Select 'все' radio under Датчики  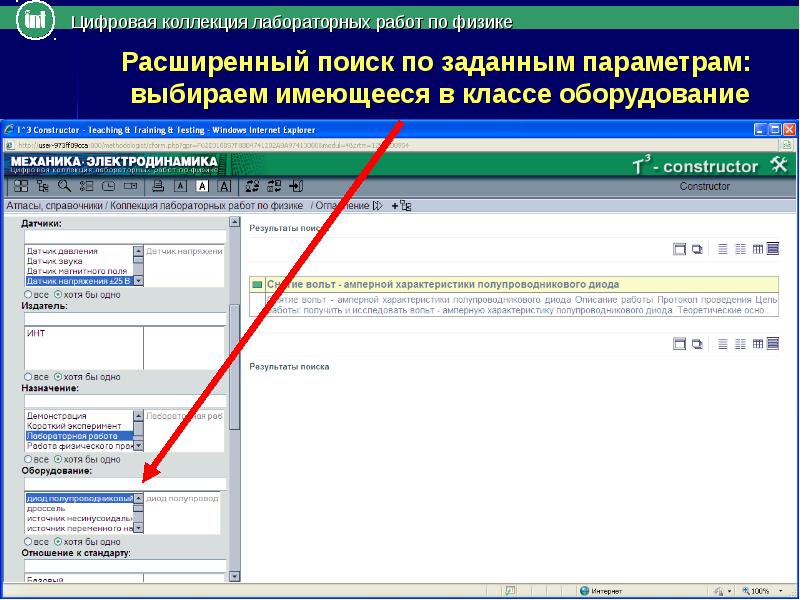[28, 295]
